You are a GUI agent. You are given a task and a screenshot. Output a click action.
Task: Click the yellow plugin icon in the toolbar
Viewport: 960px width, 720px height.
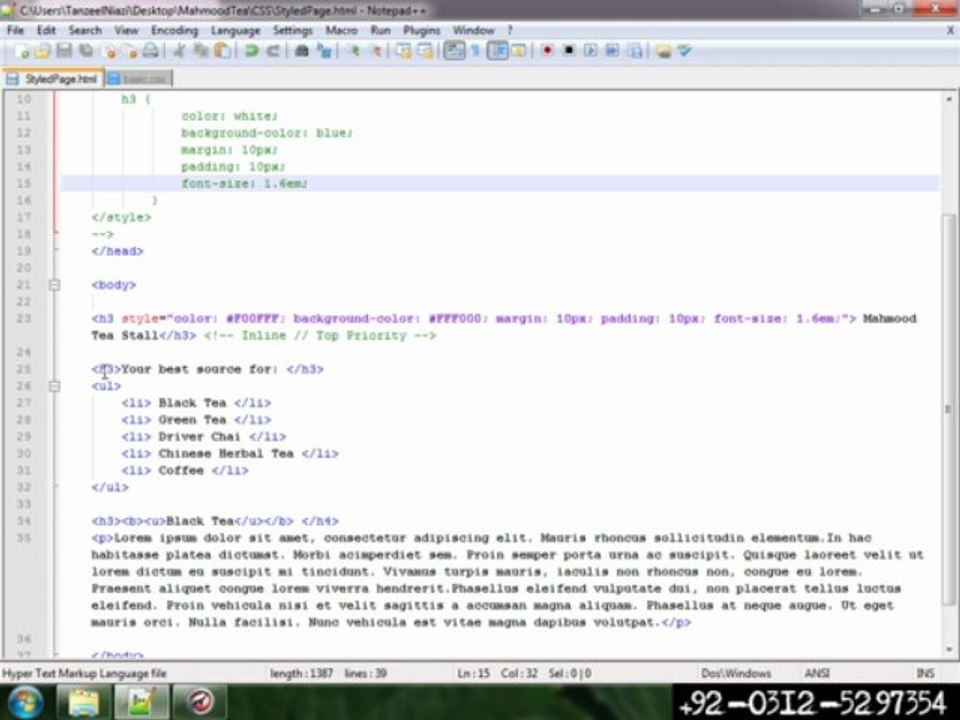[662, 51]
